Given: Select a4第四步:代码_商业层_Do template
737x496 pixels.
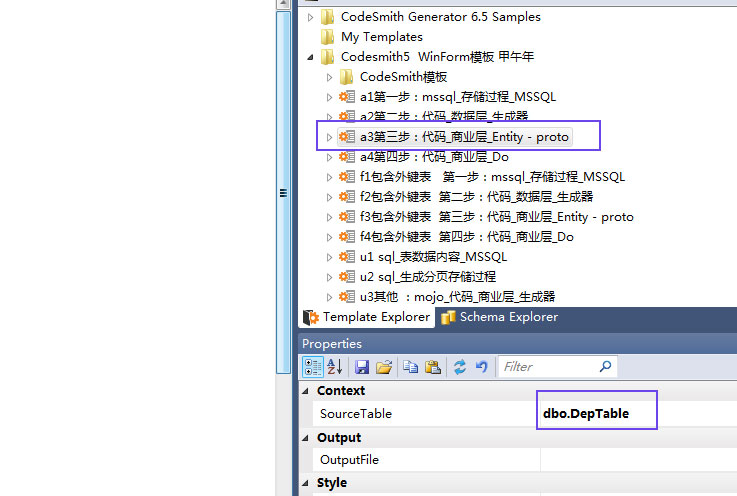Looking at the screenshot, I should [434, 157].
